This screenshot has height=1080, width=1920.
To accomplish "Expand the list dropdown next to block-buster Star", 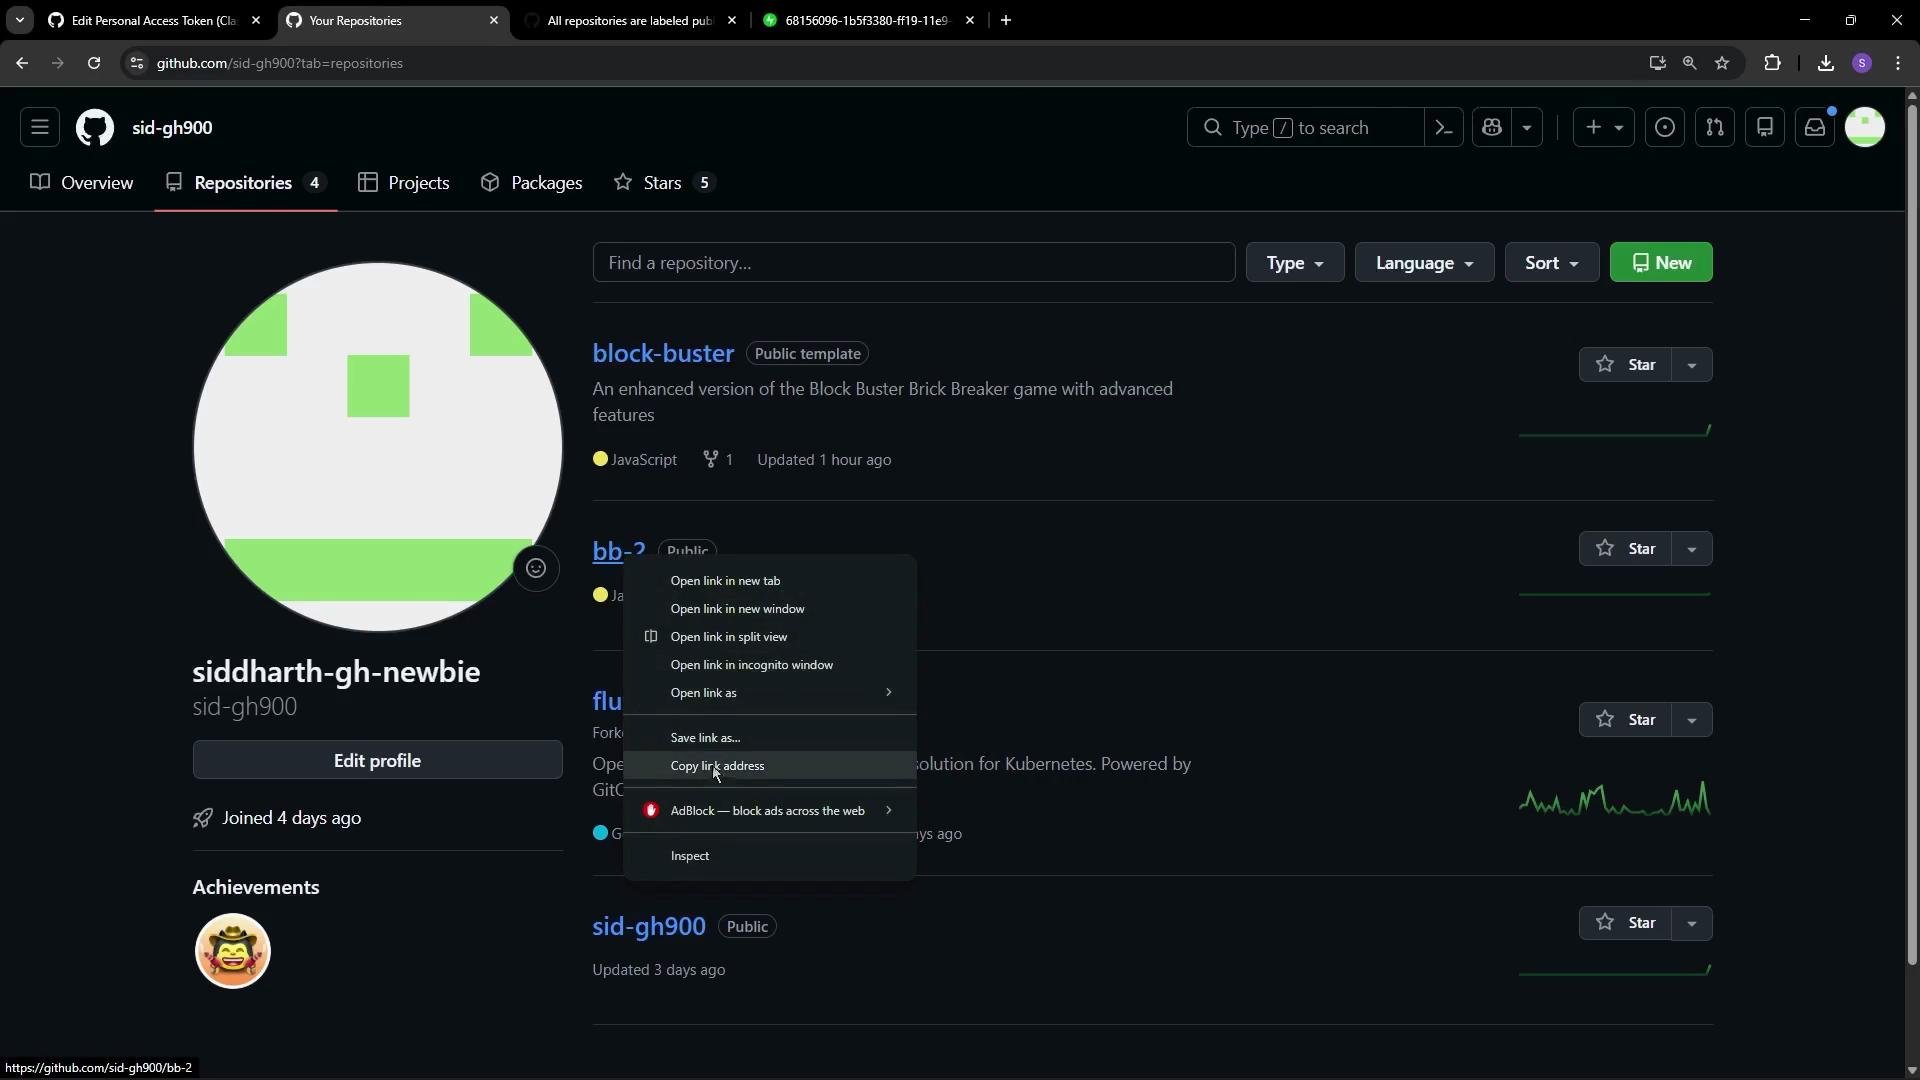I will pos(1692,364).
